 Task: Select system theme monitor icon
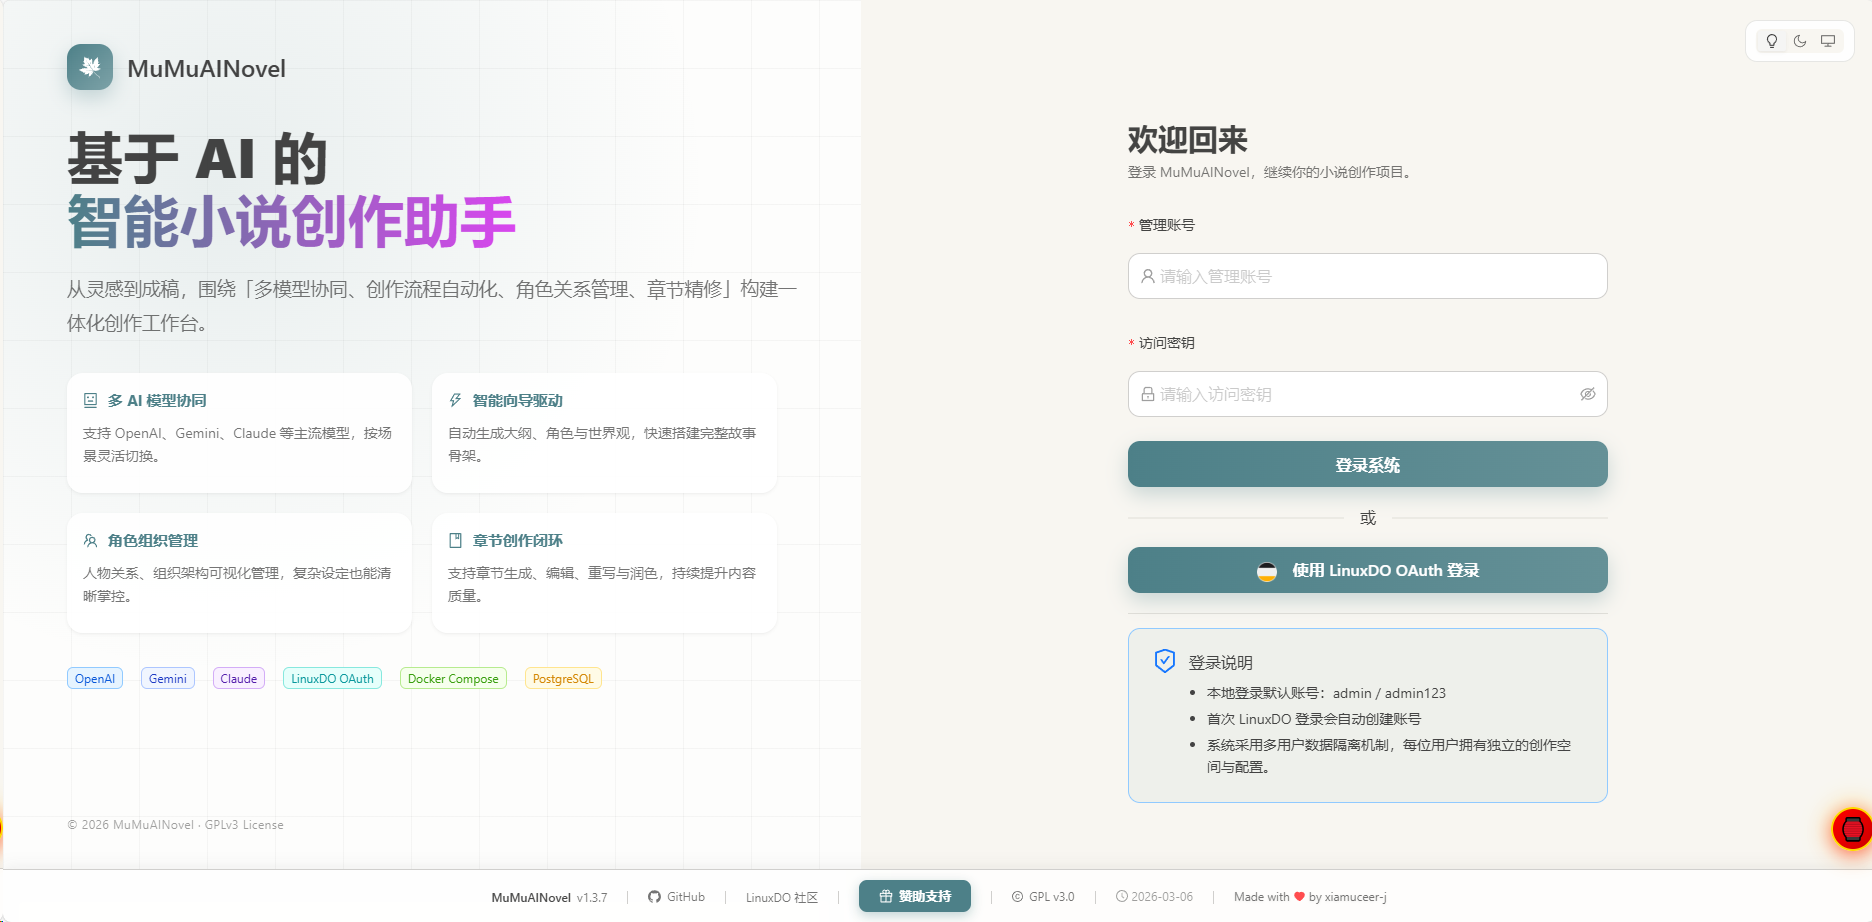pos(1828,41)
